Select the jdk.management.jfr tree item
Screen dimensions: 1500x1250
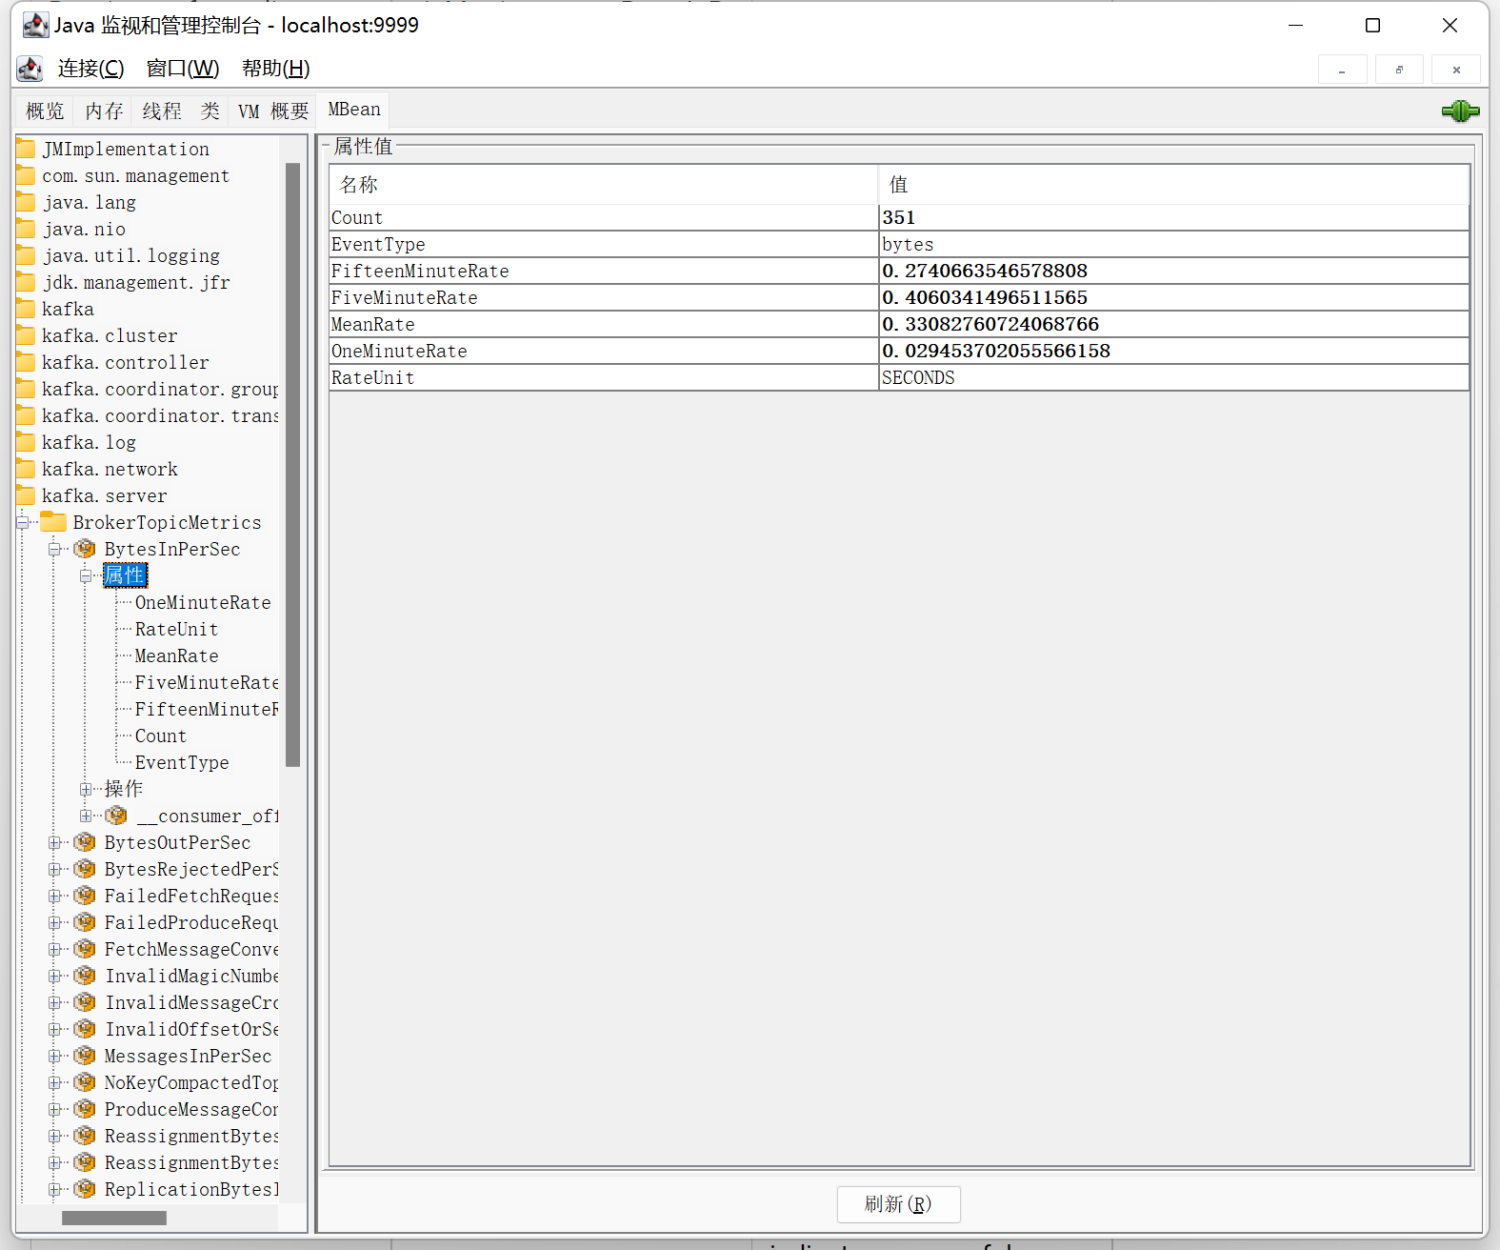[136, 283]
